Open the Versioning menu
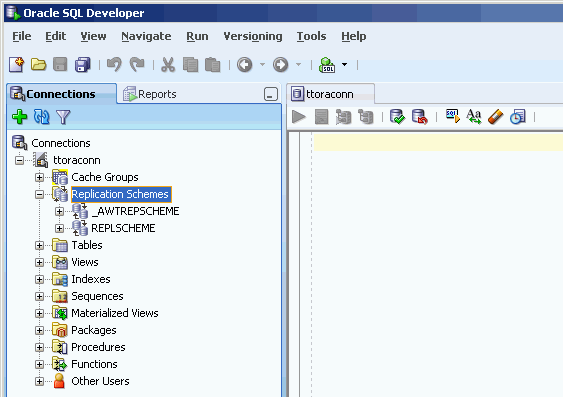Image resolution: width=563 pixels, height=397 pixels. [253, 36]
